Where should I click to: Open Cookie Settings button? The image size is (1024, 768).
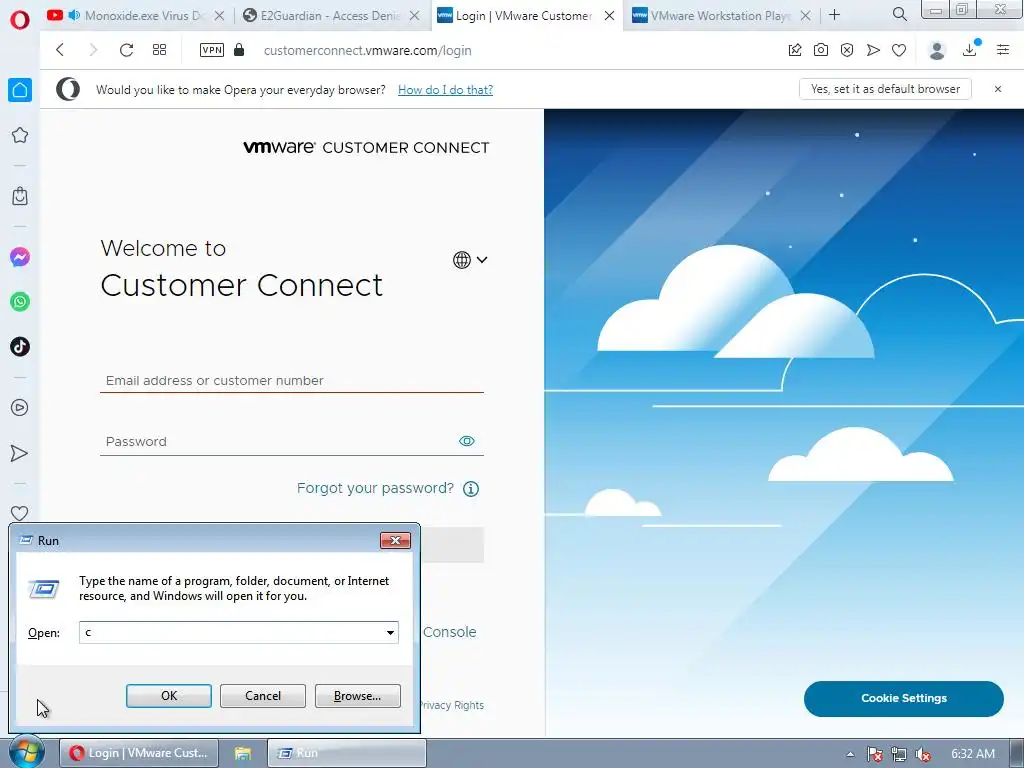click(x=904, y=698)
